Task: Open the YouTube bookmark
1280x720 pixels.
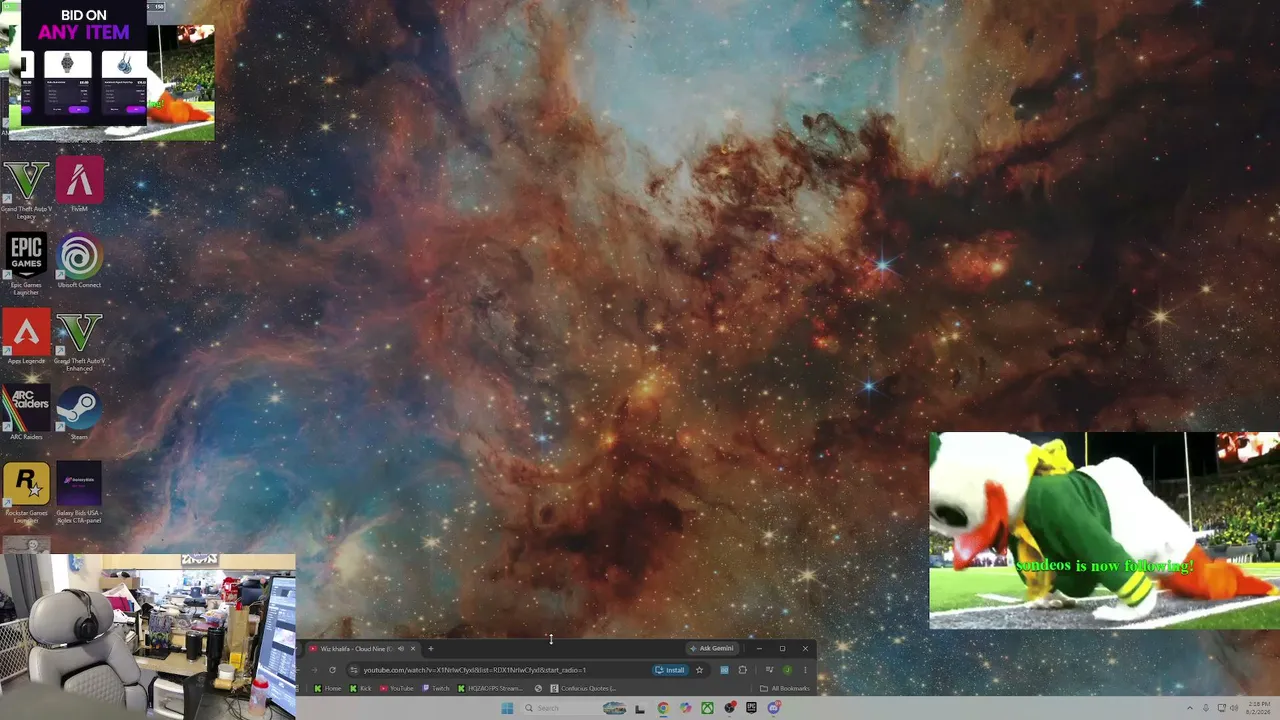Action: [397, 688]
